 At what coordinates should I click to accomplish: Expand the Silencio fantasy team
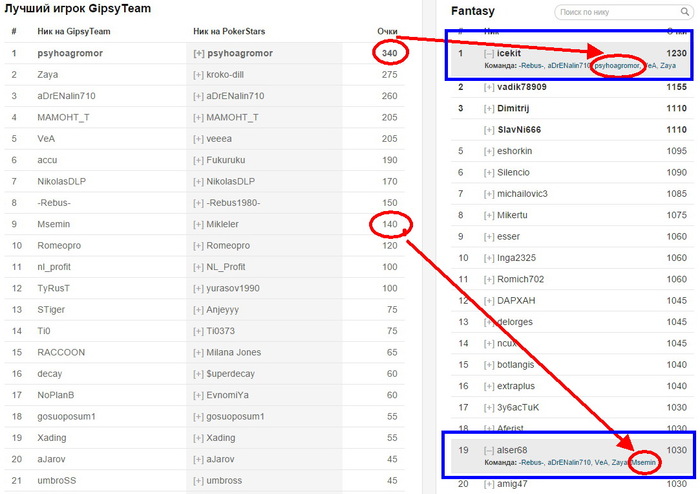pos(489,173)
